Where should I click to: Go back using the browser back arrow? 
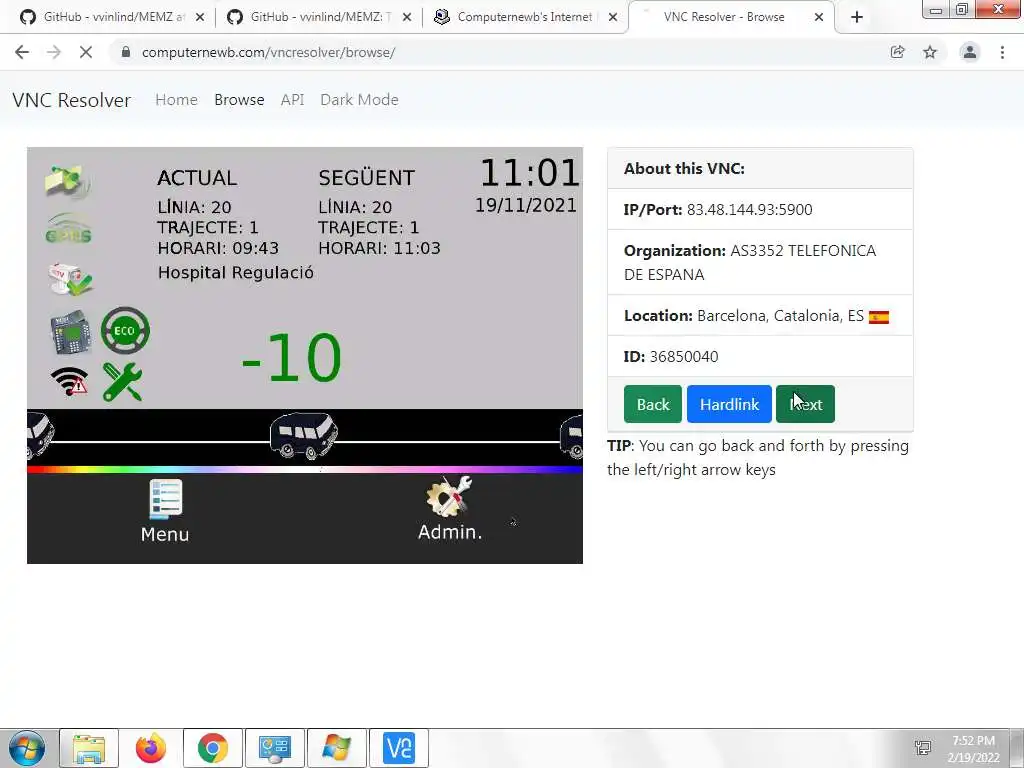(x=22, y=52)
